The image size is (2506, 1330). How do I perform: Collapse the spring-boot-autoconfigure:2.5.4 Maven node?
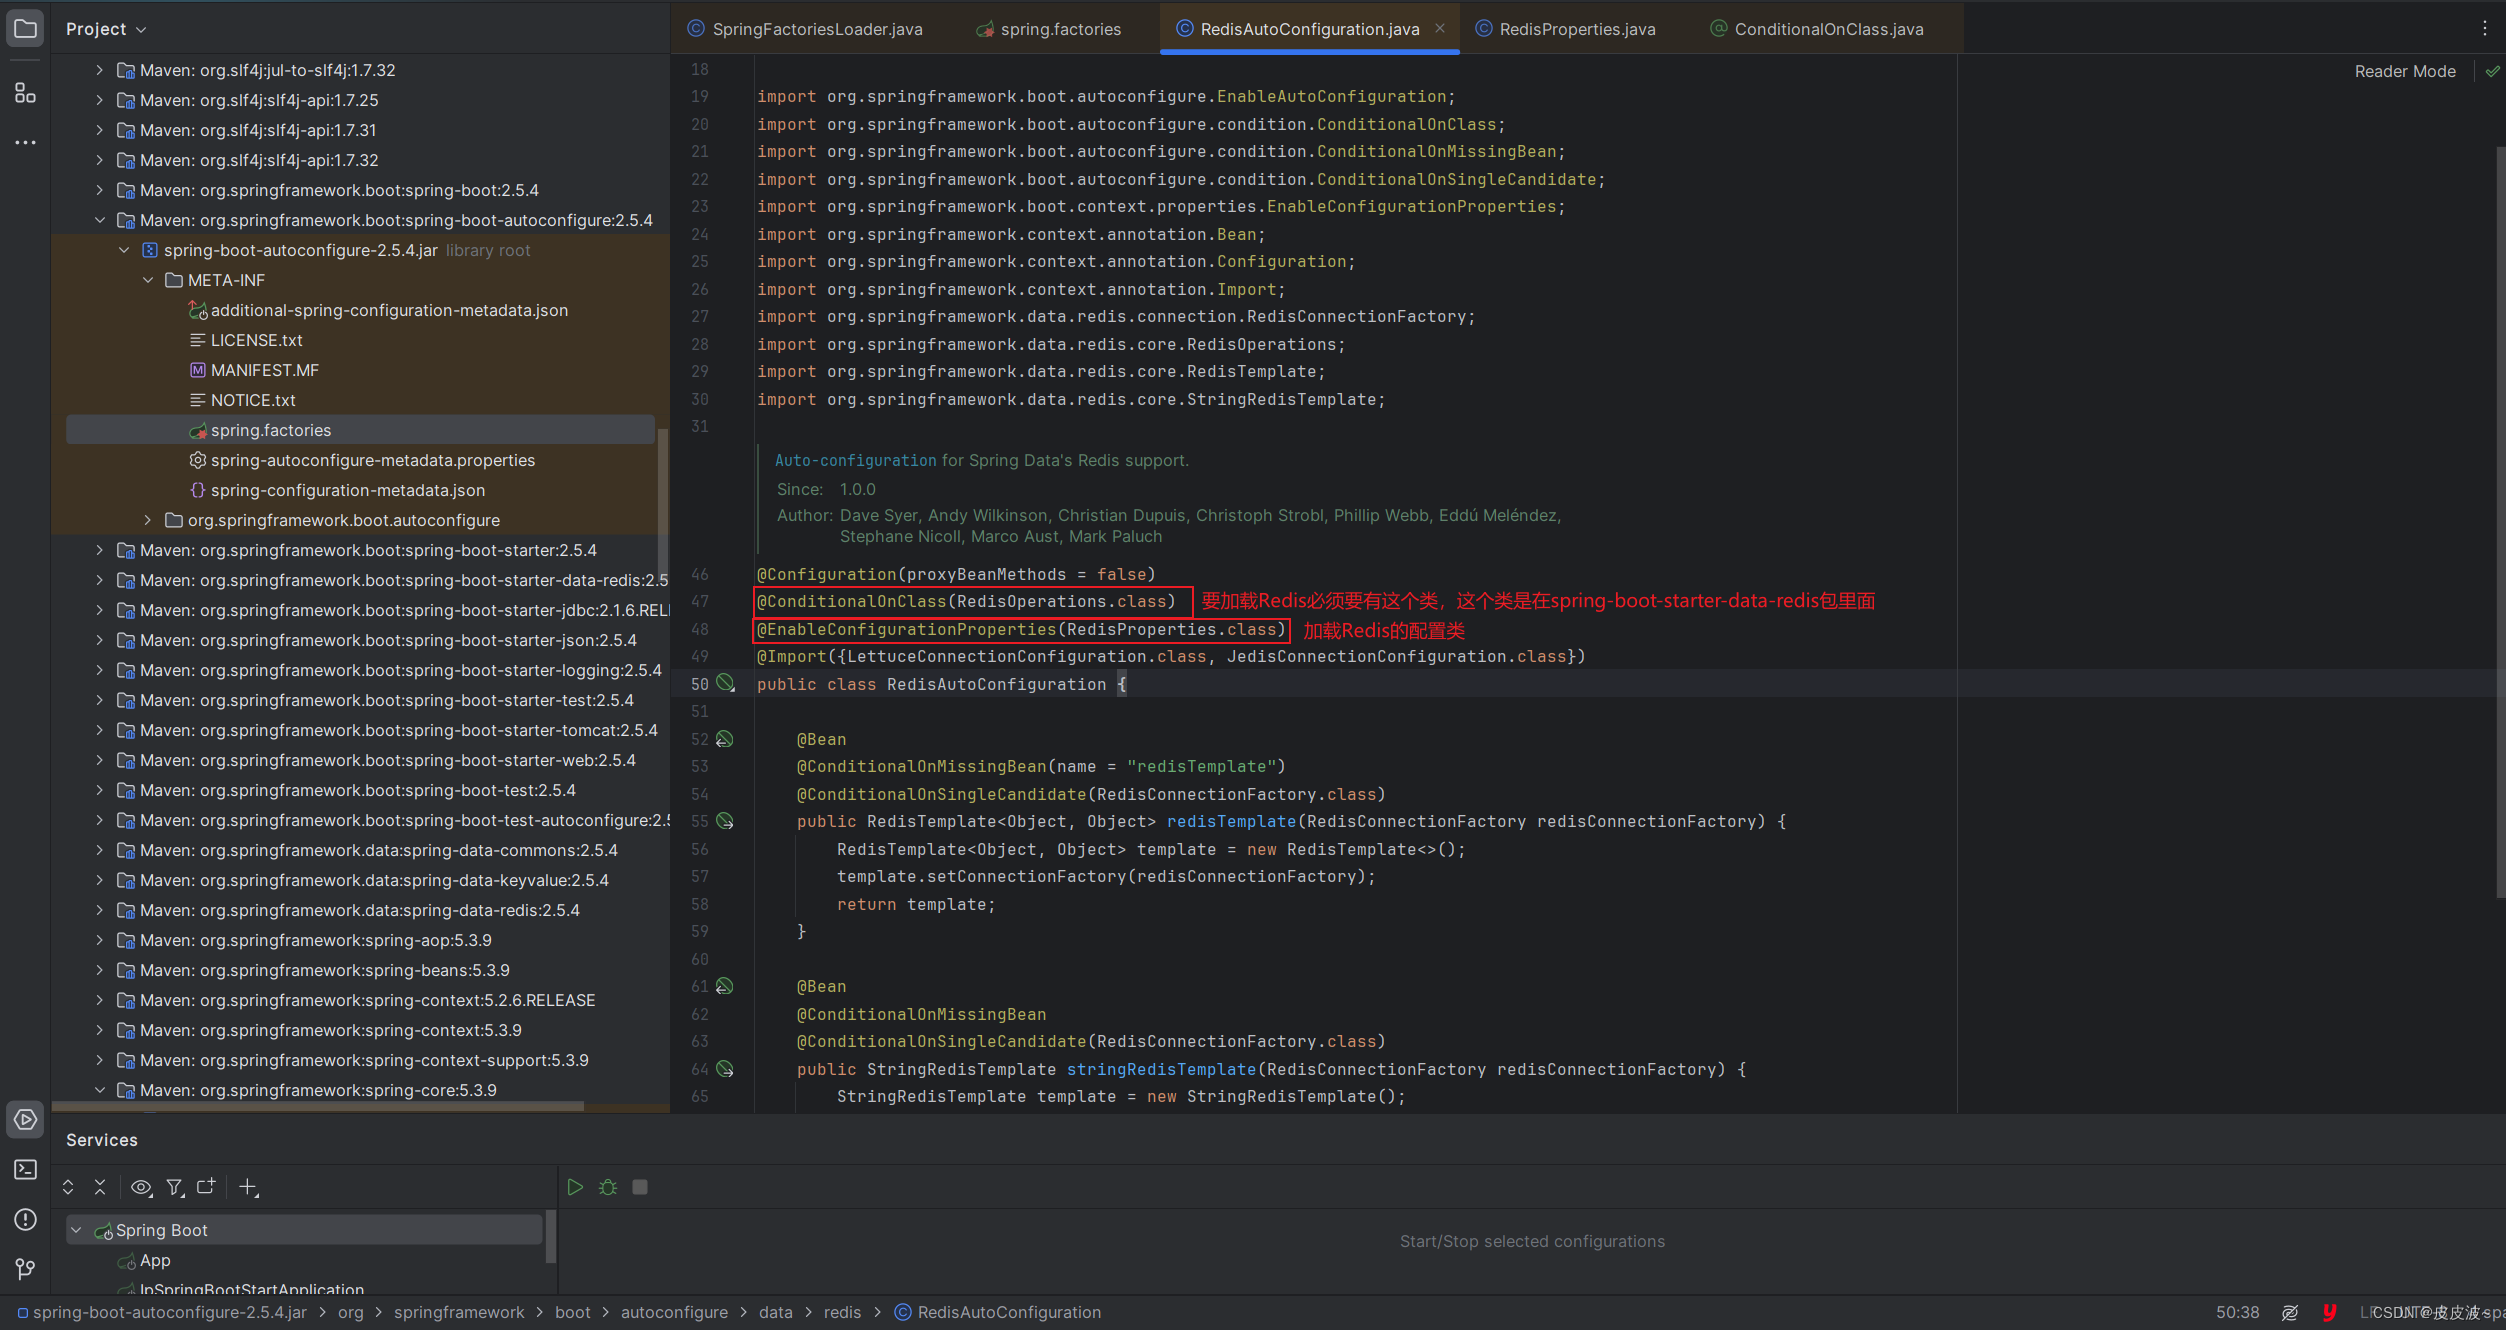click(99, 220)
